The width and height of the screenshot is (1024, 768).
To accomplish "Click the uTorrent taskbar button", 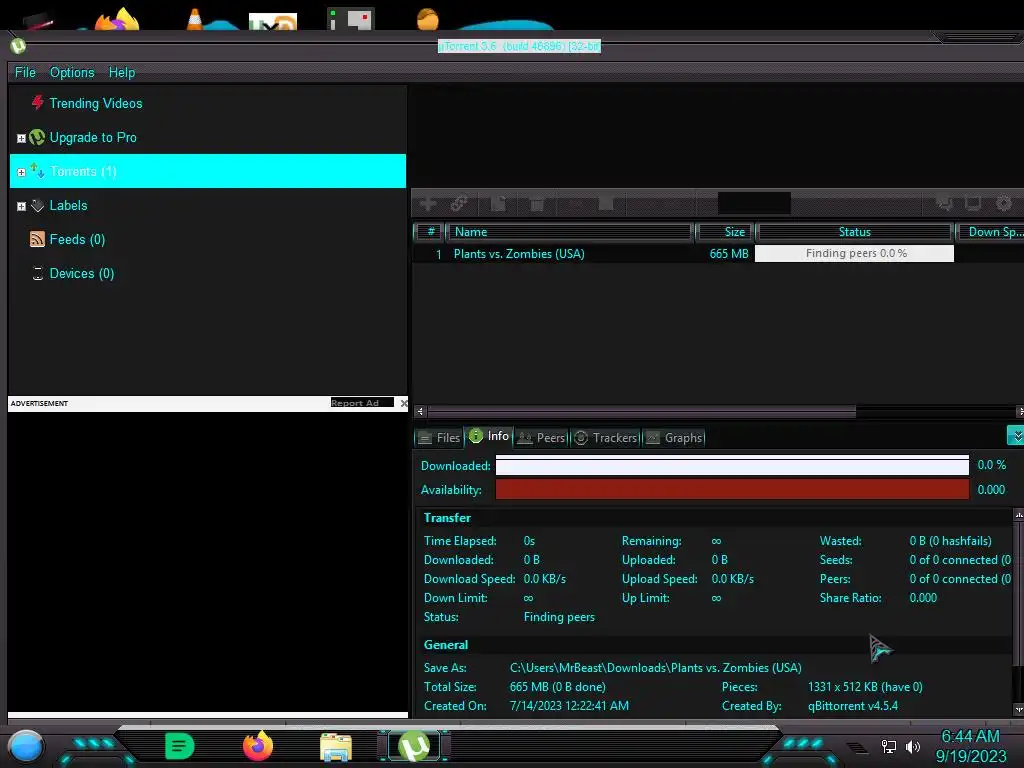I will [x=414, y=746].
